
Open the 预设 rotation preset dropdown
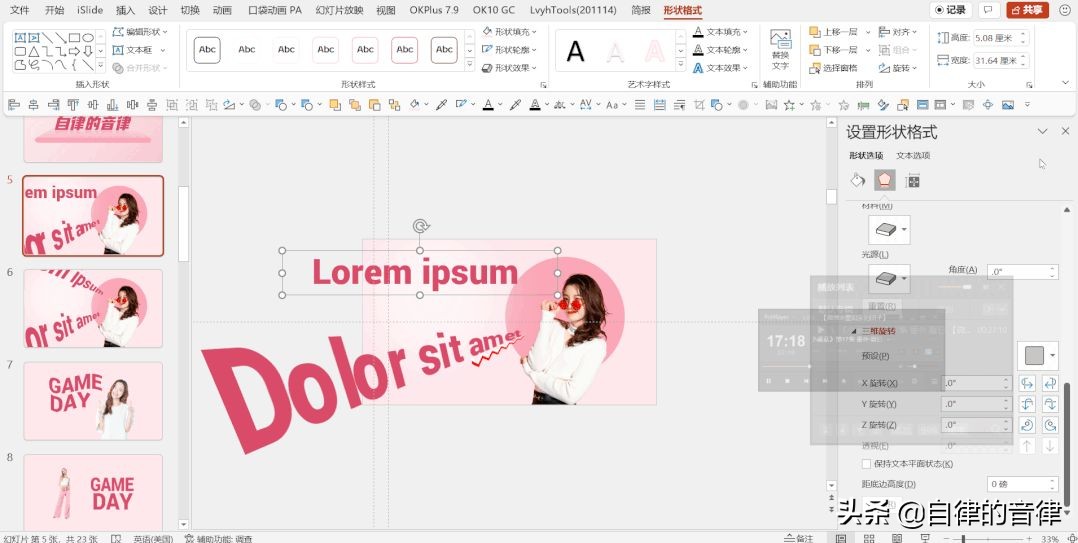pos(1037,355)
